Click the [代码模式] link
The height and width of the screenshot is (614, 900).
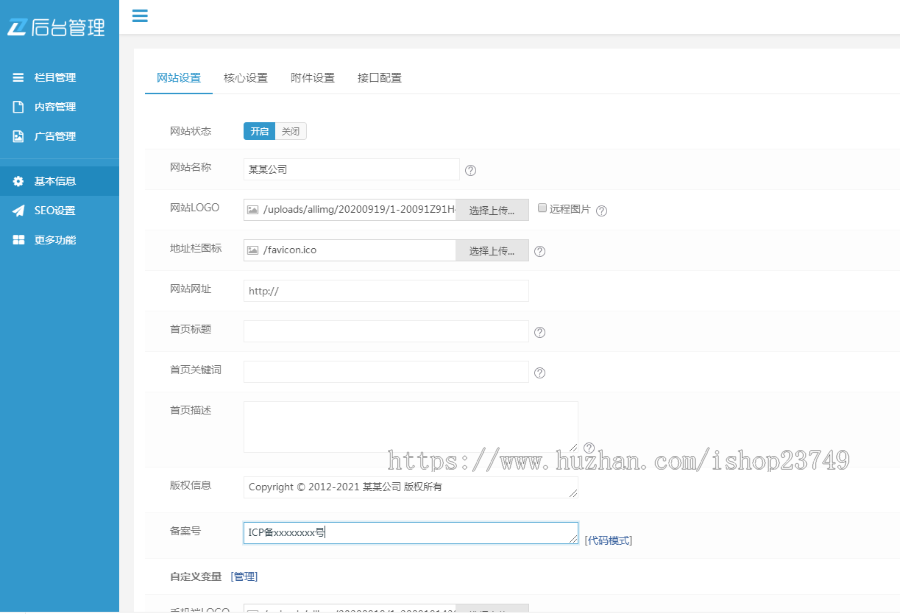(608, 540)
